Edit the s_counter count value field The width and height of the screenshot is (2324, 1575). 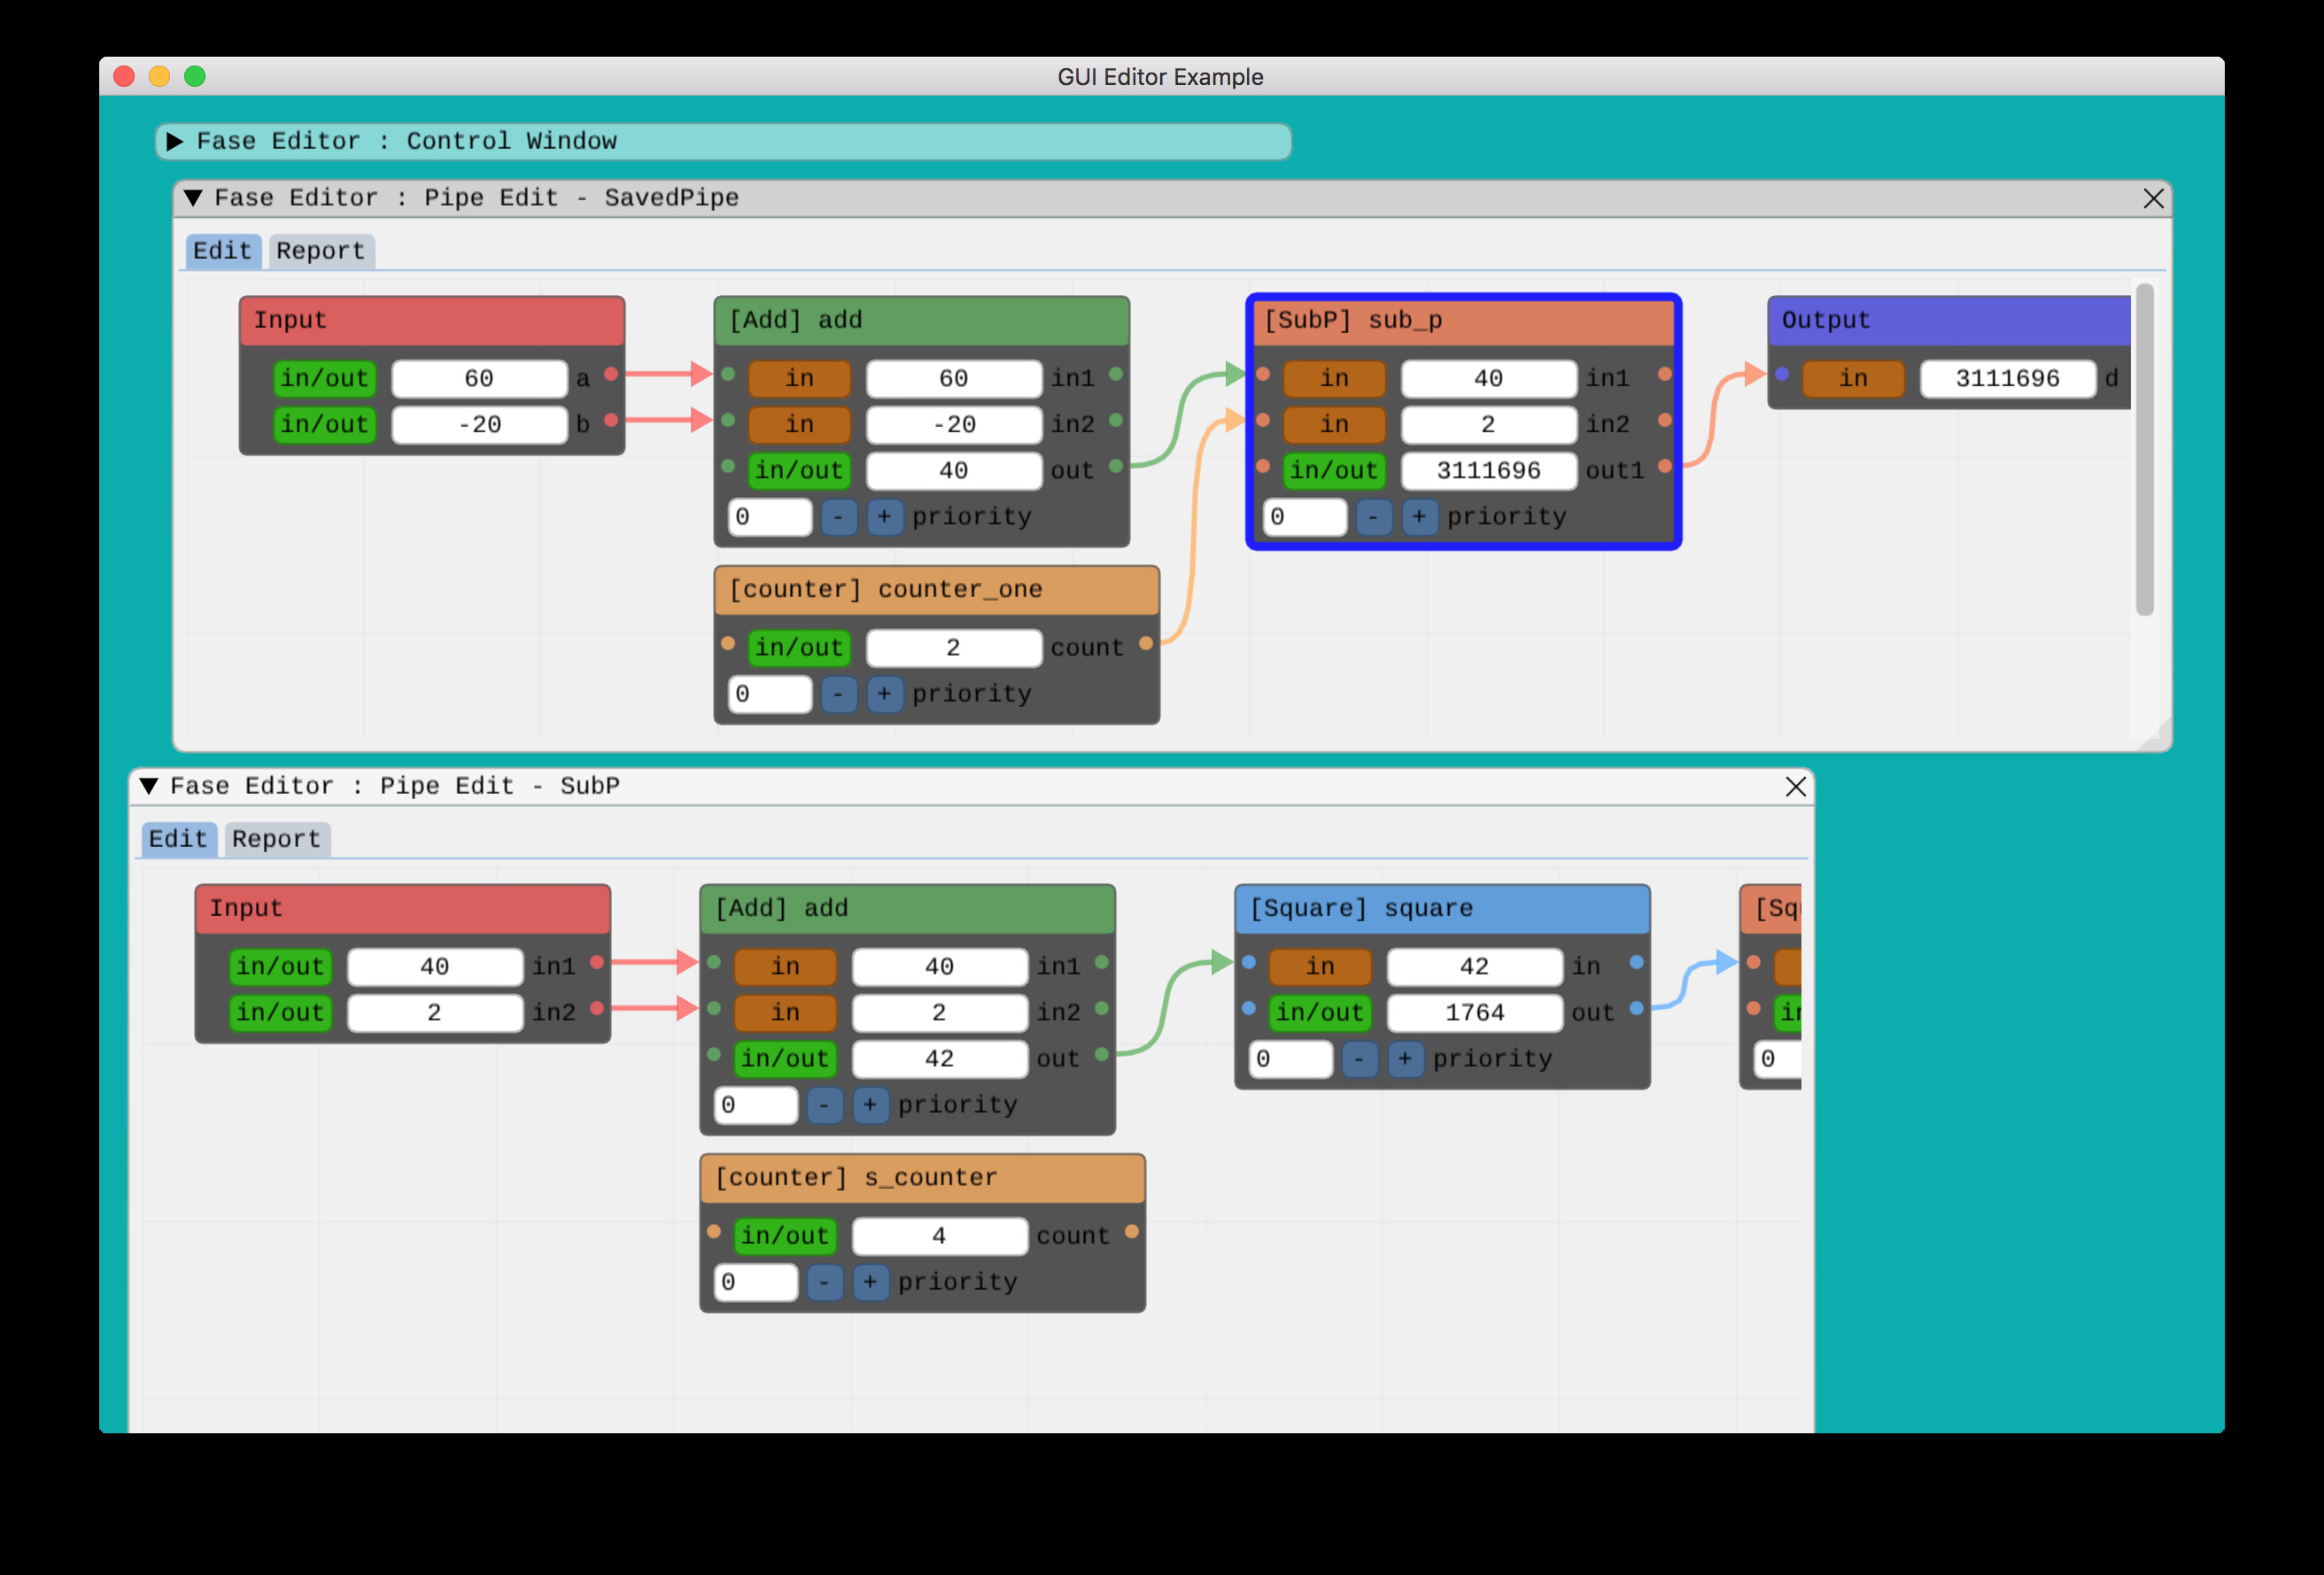pos(938,1236)
